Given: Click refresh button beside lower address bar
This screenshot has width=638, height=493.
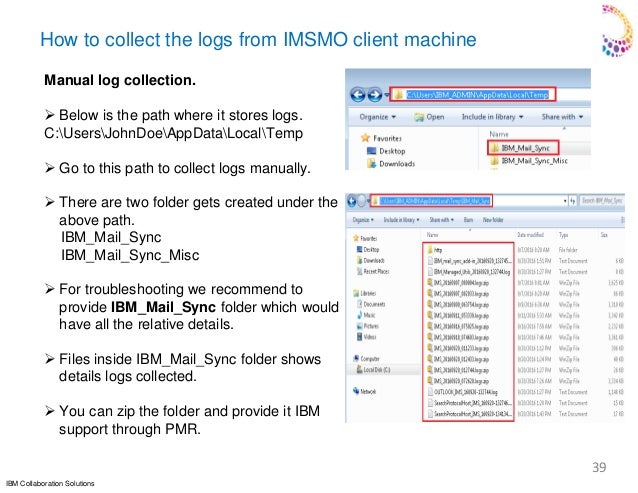Looking at the screenshot, I should [x=573, y=201].
